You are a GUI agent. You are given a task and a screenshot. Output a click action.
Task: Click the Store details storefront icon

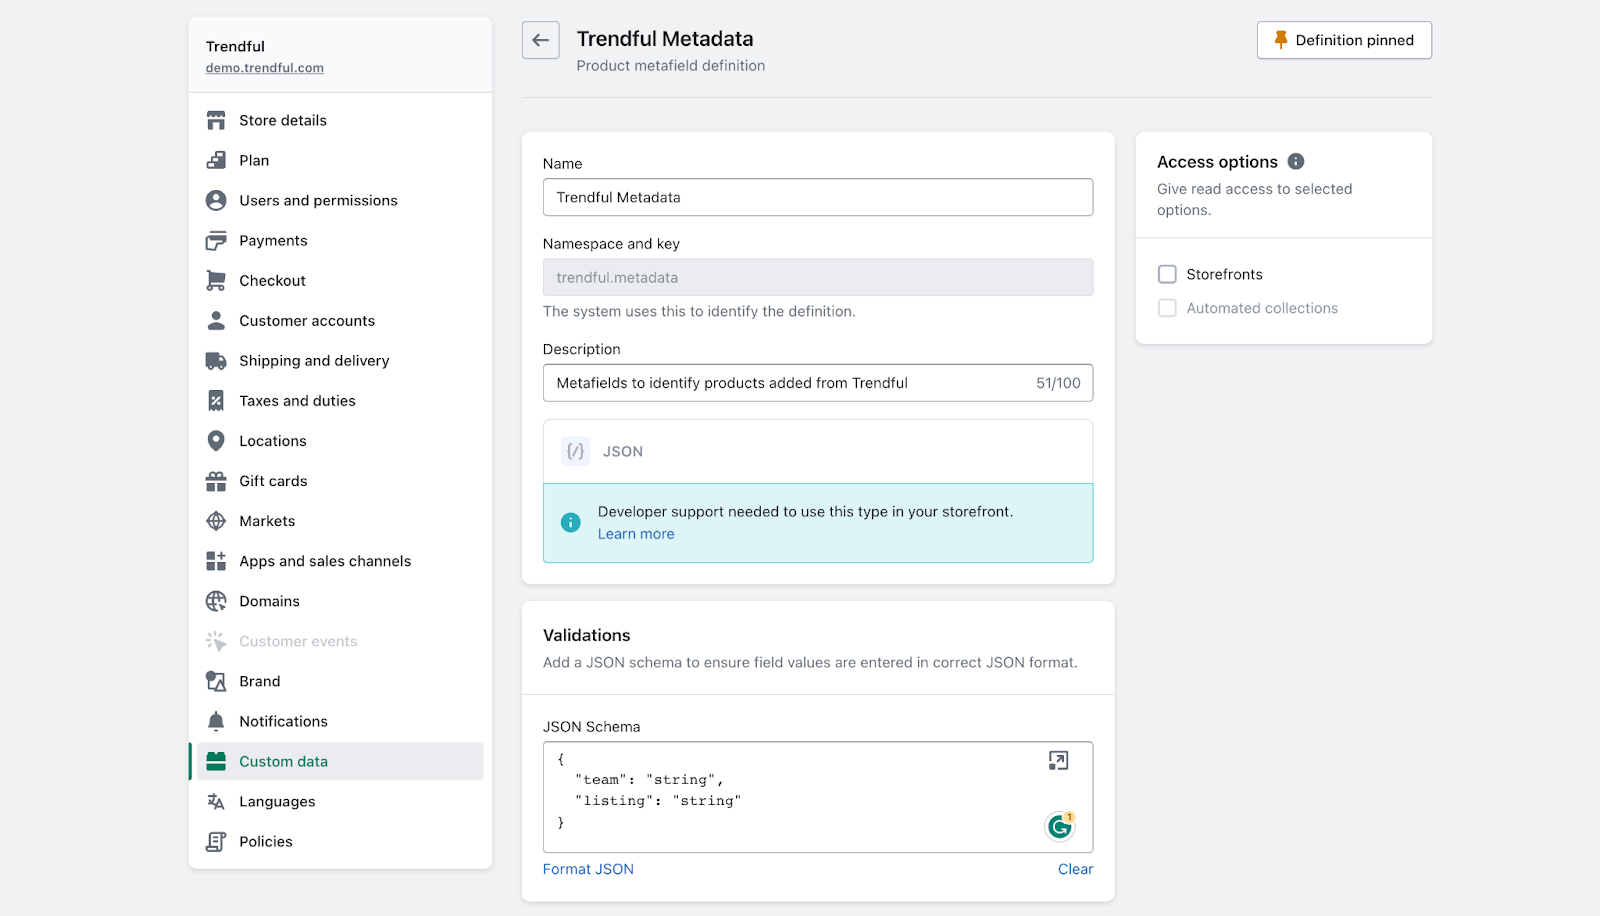tap(216, 121)
